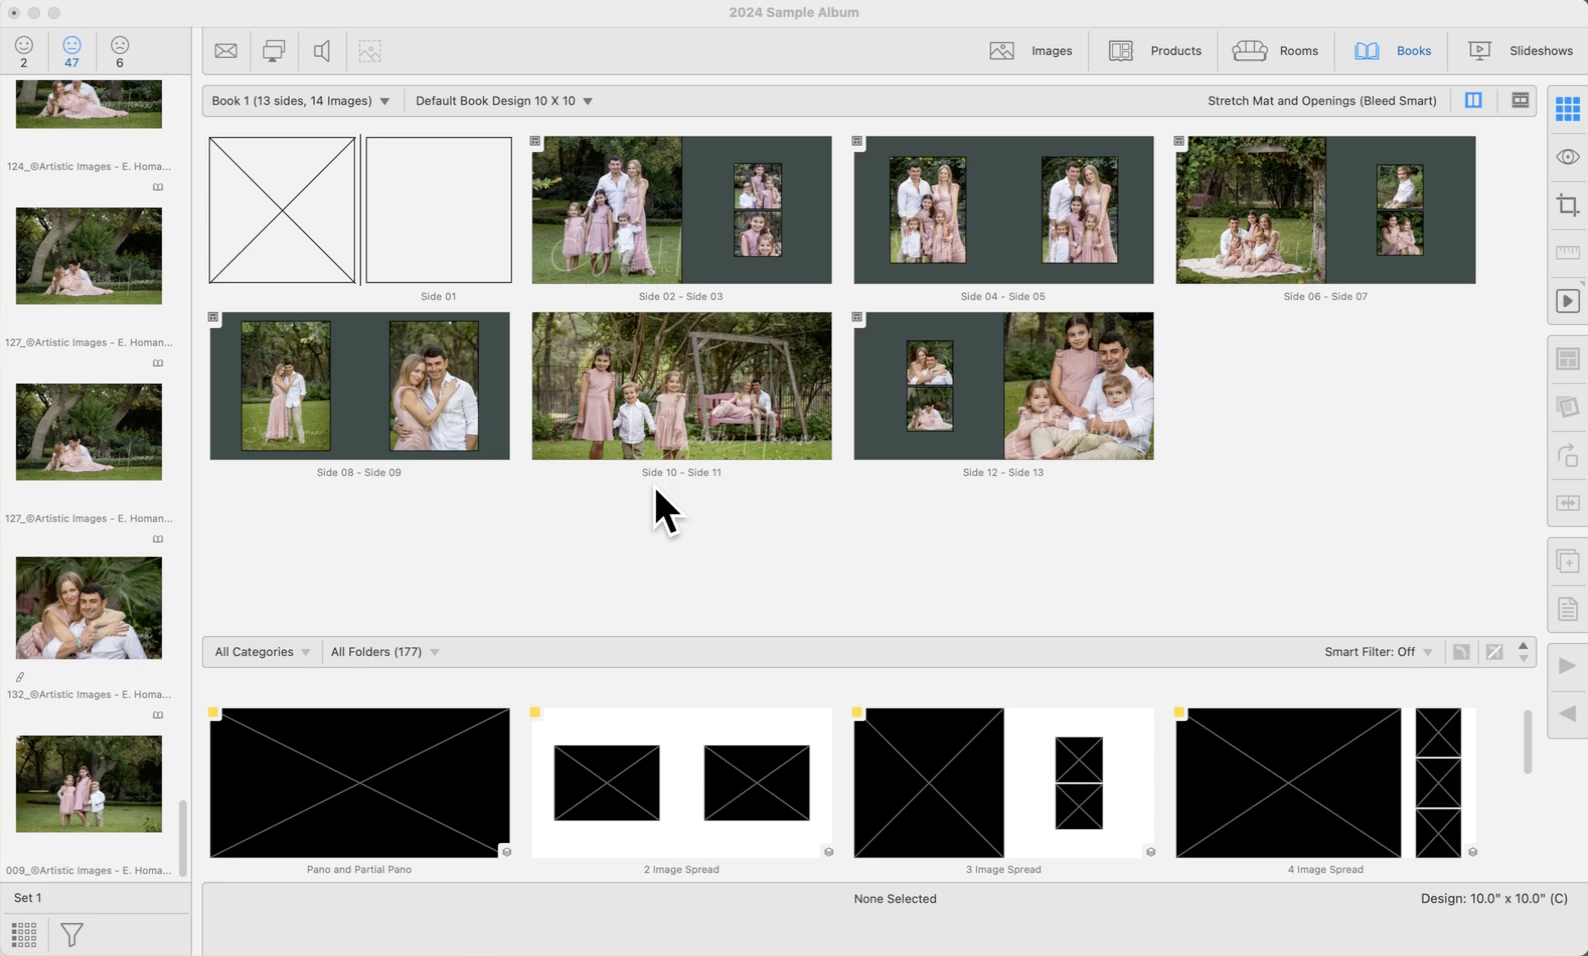Viewport: 1588px width, 956px height.
Task: Click the thumbnail grid view icon
Action: [24, 935]
